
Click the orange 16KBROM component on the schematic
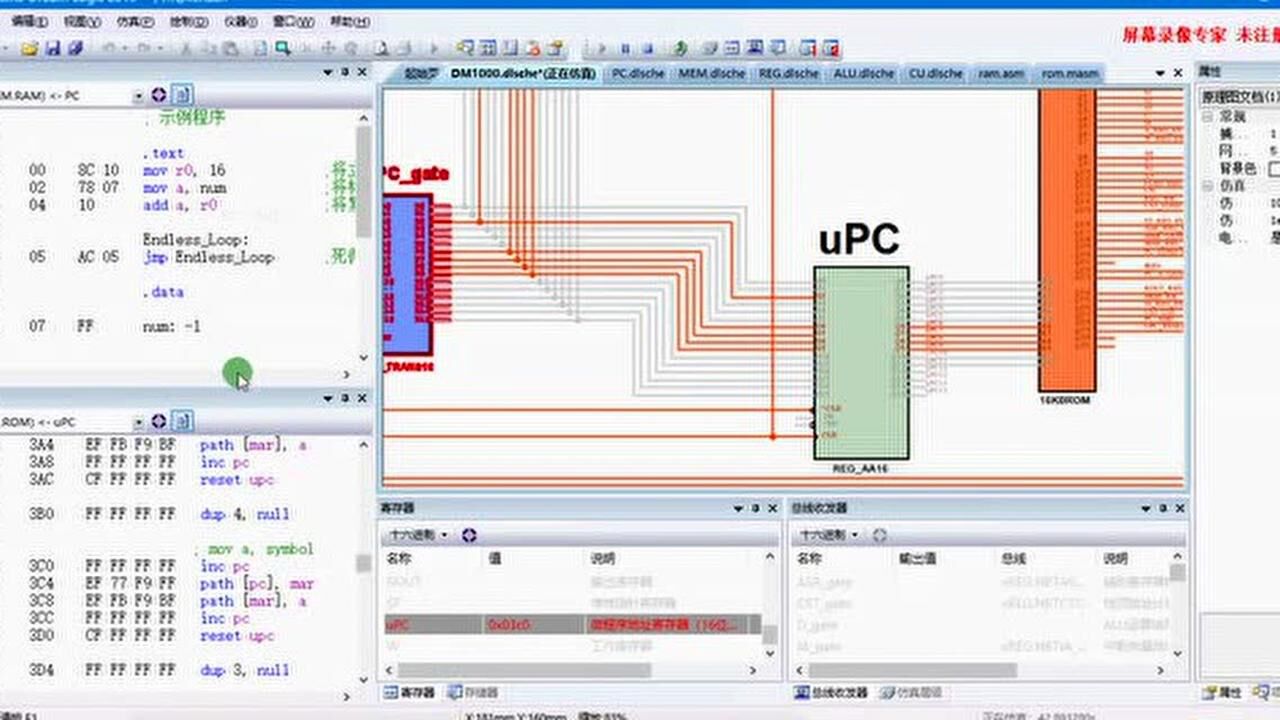pyautogui.click(x=1067, y=240)
